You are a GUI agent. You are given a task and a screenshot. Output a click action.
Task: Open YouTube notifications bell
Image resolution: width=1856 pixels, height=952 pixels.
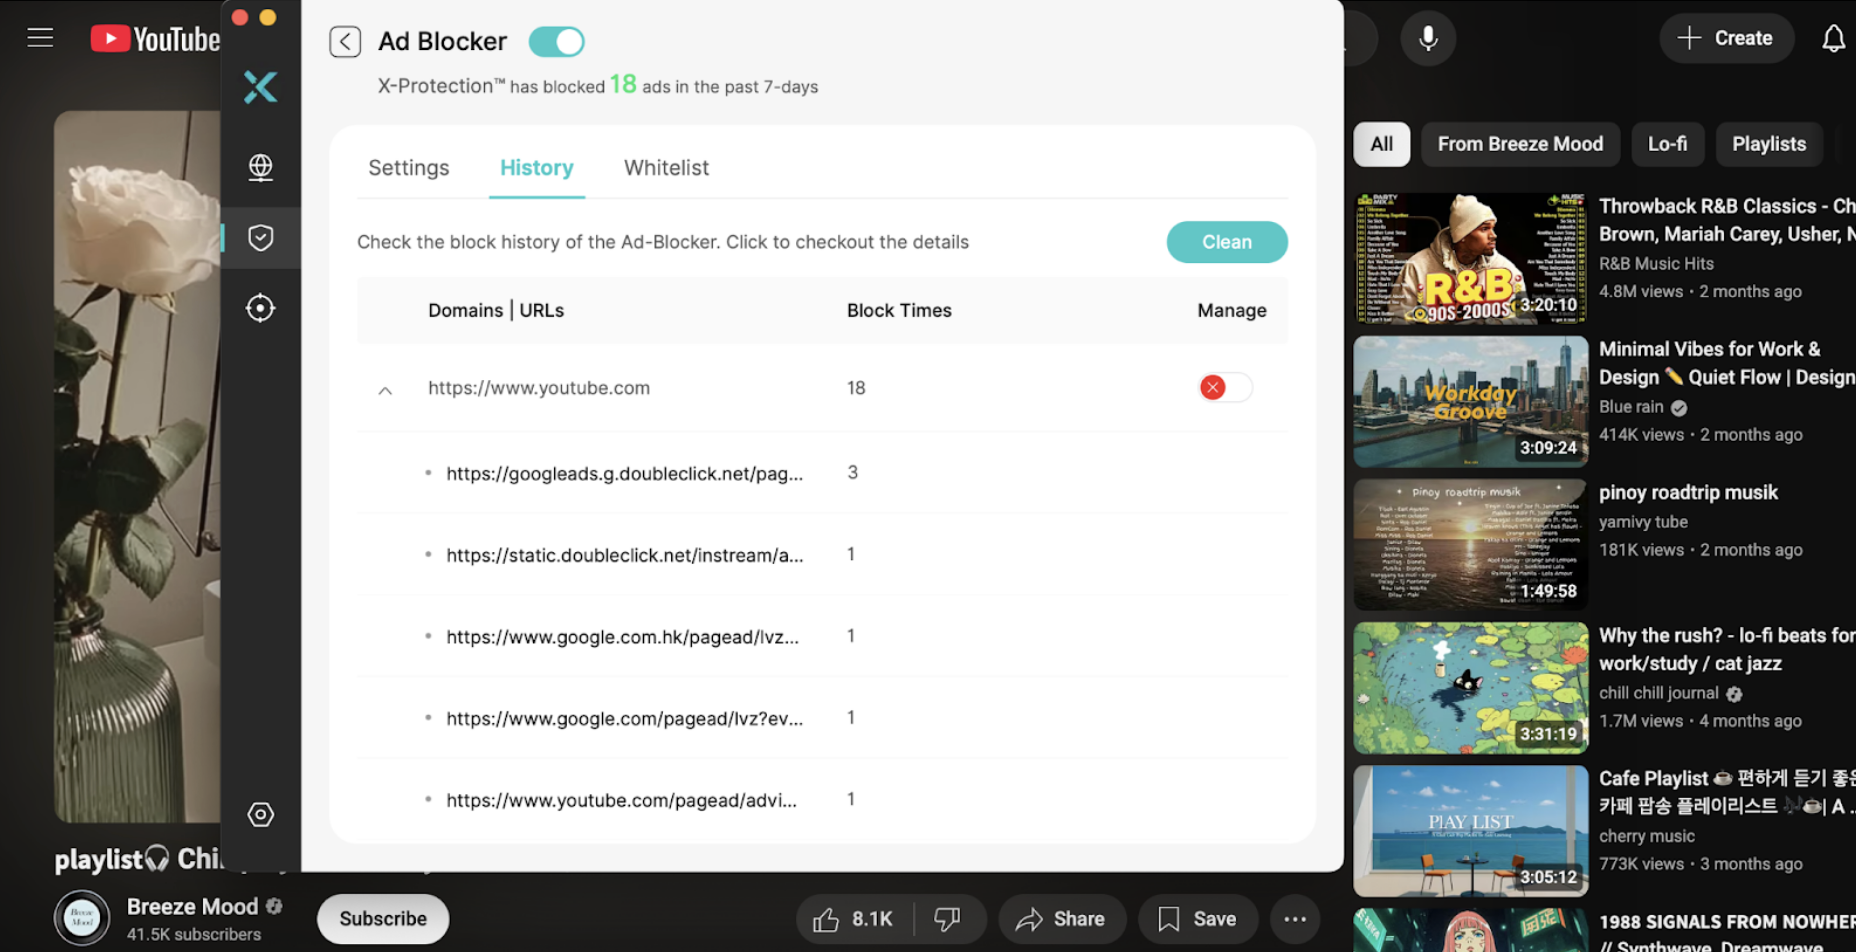tap(1833, 38)
